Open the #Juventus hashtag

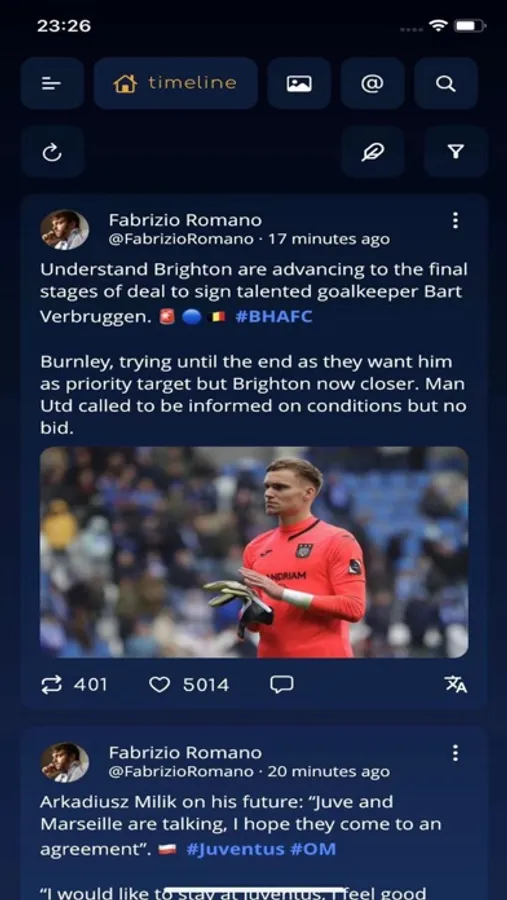235,849
